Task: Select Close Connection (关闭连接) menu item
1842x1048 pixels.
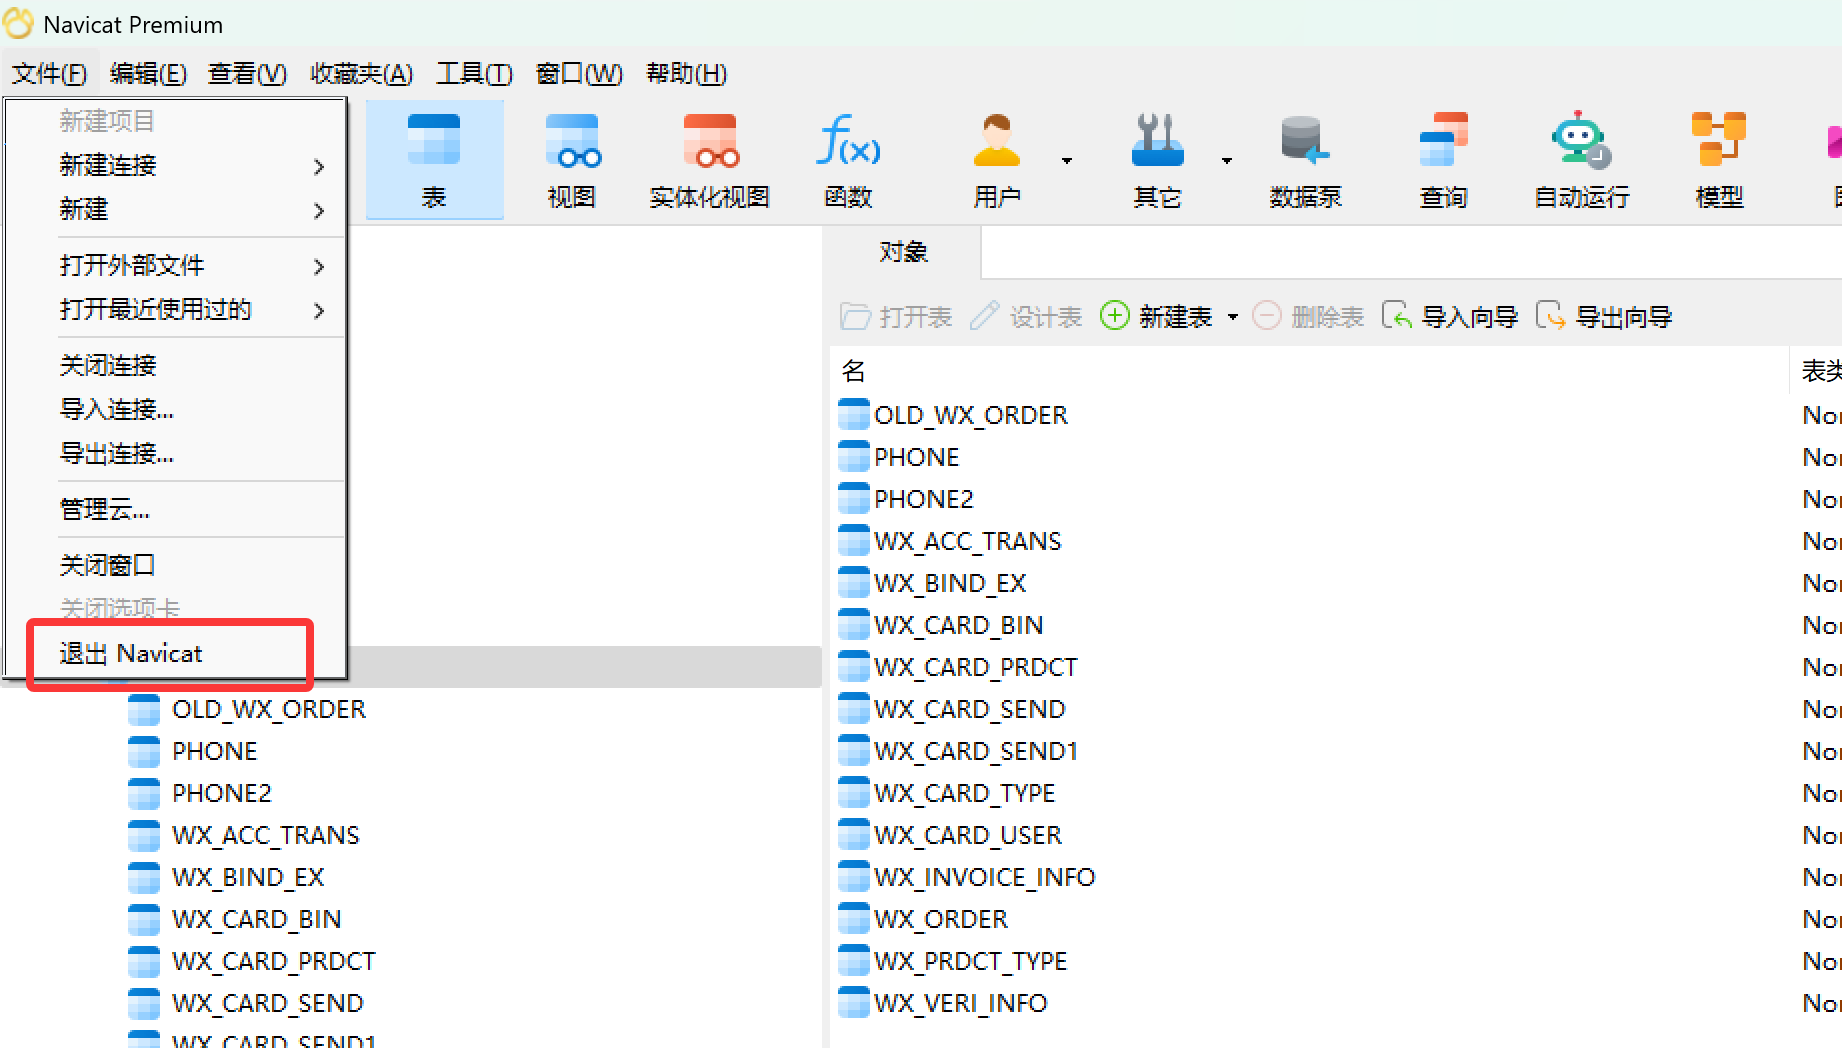Action: click(176, 365)
